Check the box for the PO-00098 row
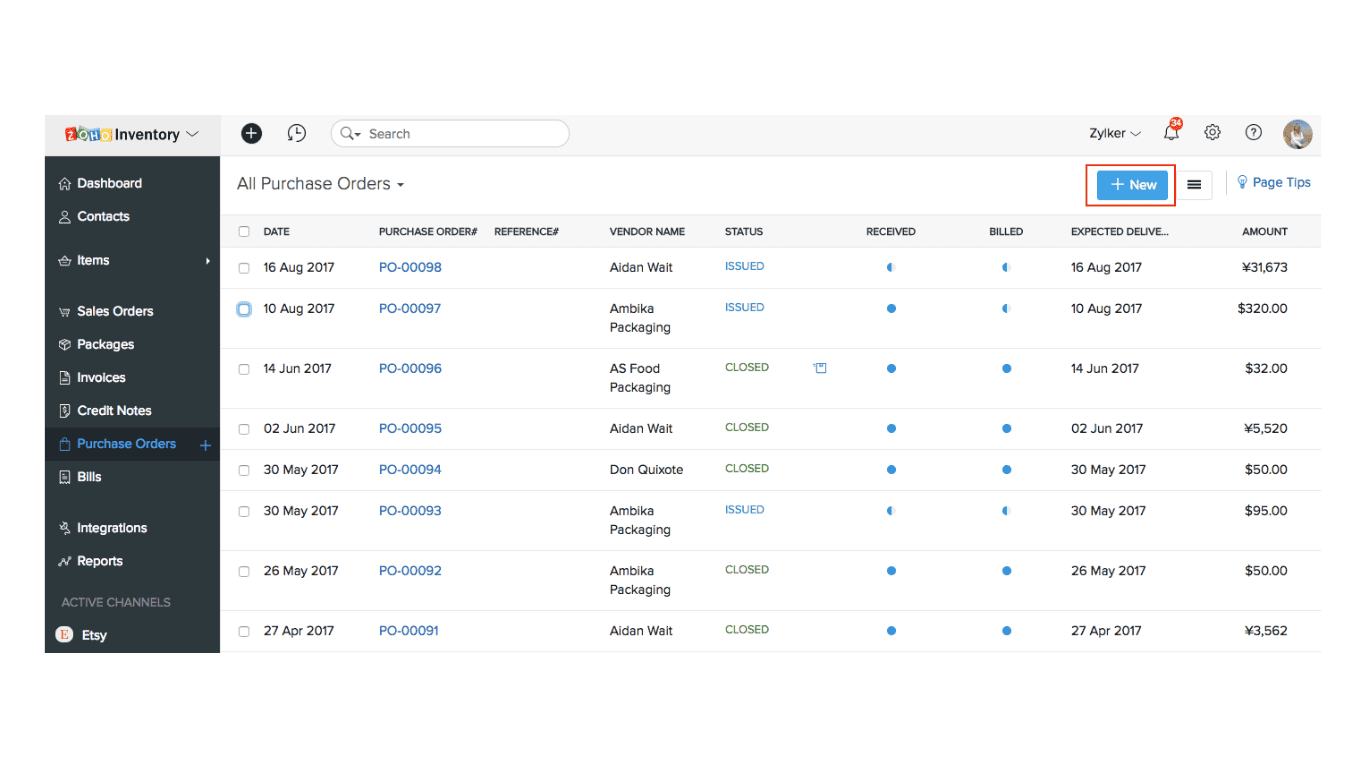This screenshot has width=1366, height=768. click(x=244, y=268)
